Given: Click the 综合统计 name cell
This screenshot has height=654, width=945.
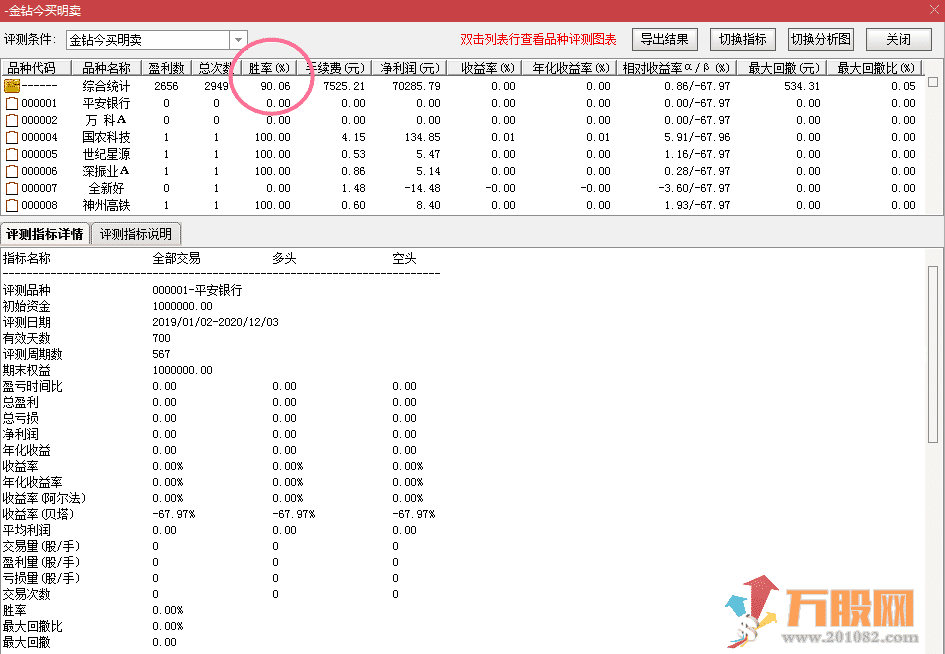Looking at the screenshot, I should (106, 86).
